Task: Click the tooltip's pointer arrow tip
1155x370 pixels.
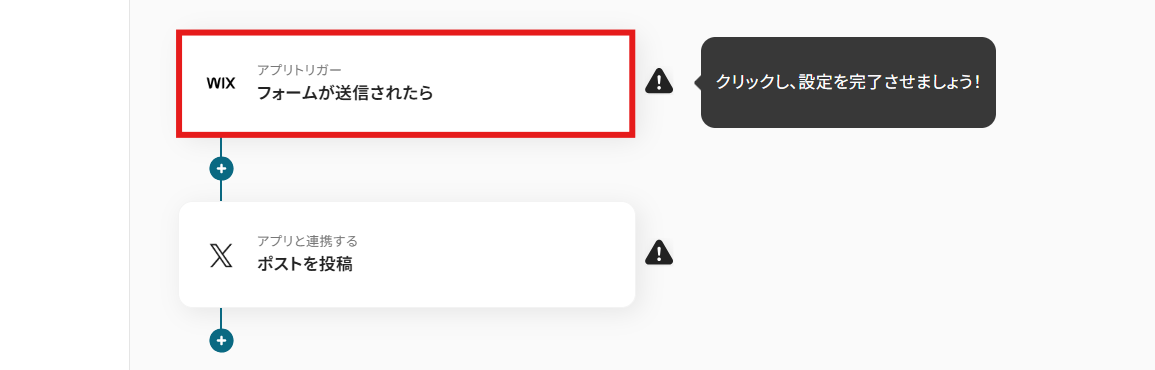Action: [x=697, y=82]
